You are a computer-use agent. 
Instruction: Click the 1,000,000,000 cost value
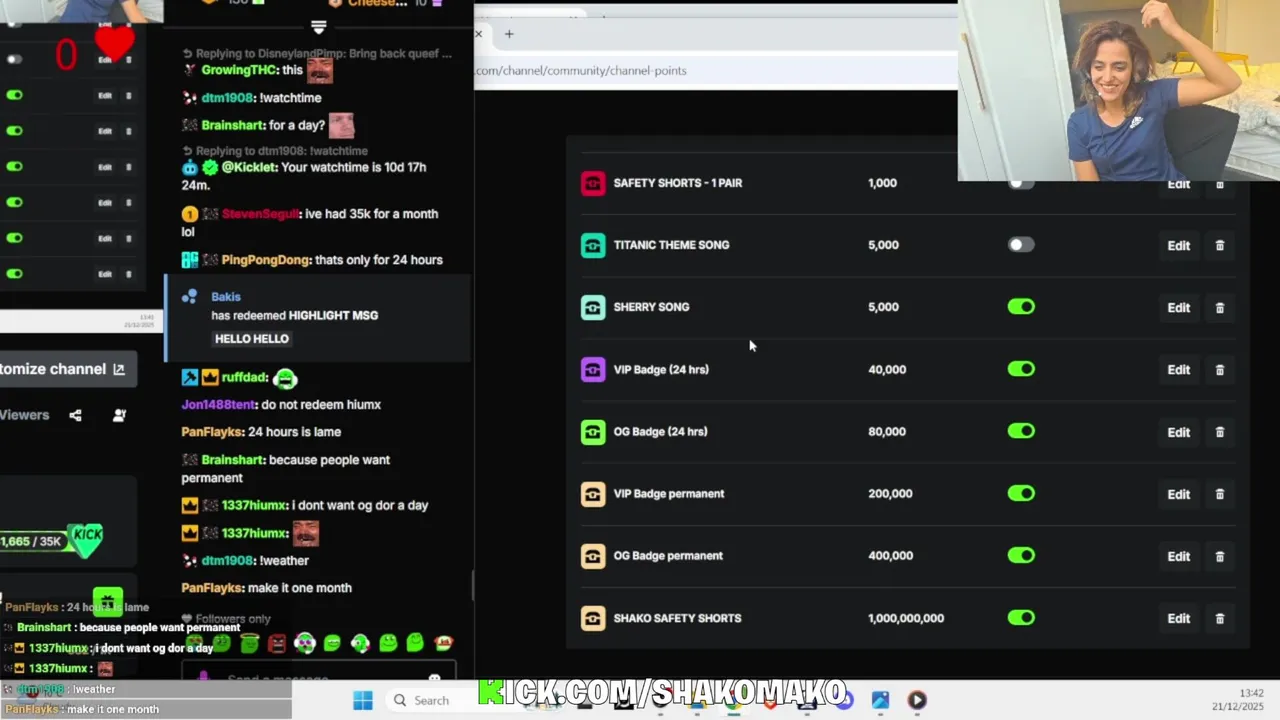906,618
